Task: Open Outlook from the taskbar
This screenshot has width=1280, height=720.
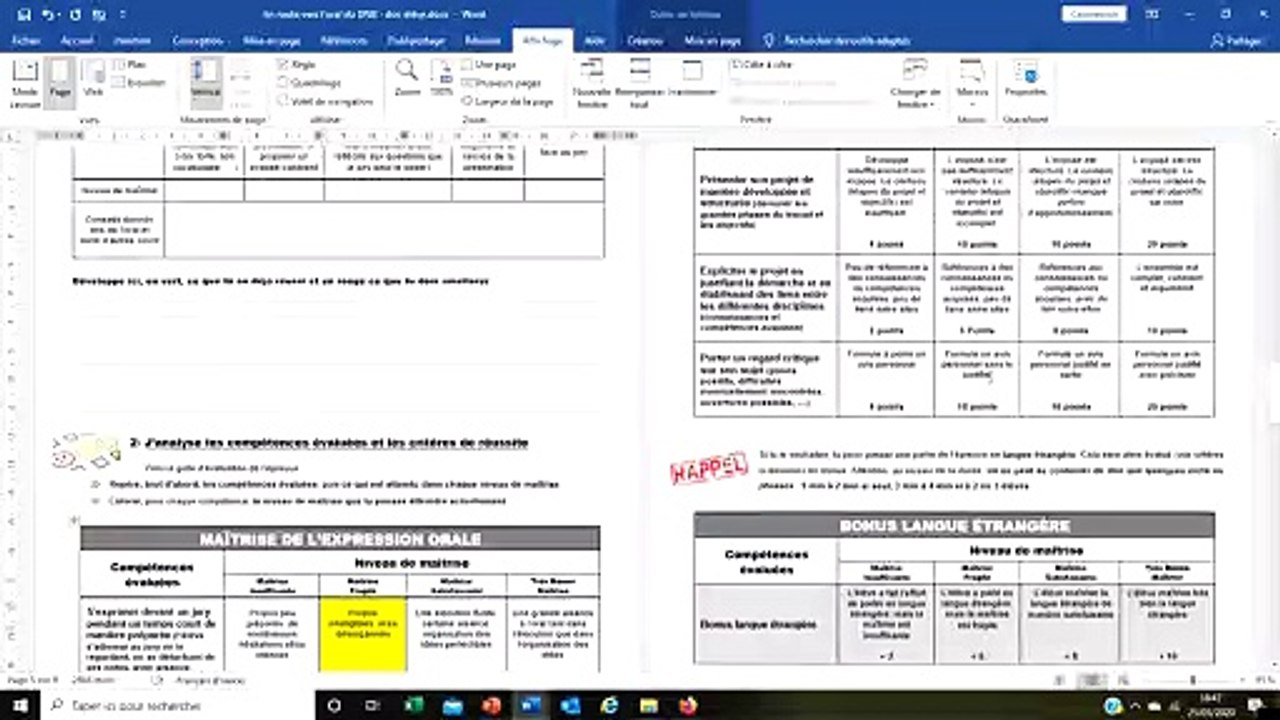Action: tap(570, 705)
